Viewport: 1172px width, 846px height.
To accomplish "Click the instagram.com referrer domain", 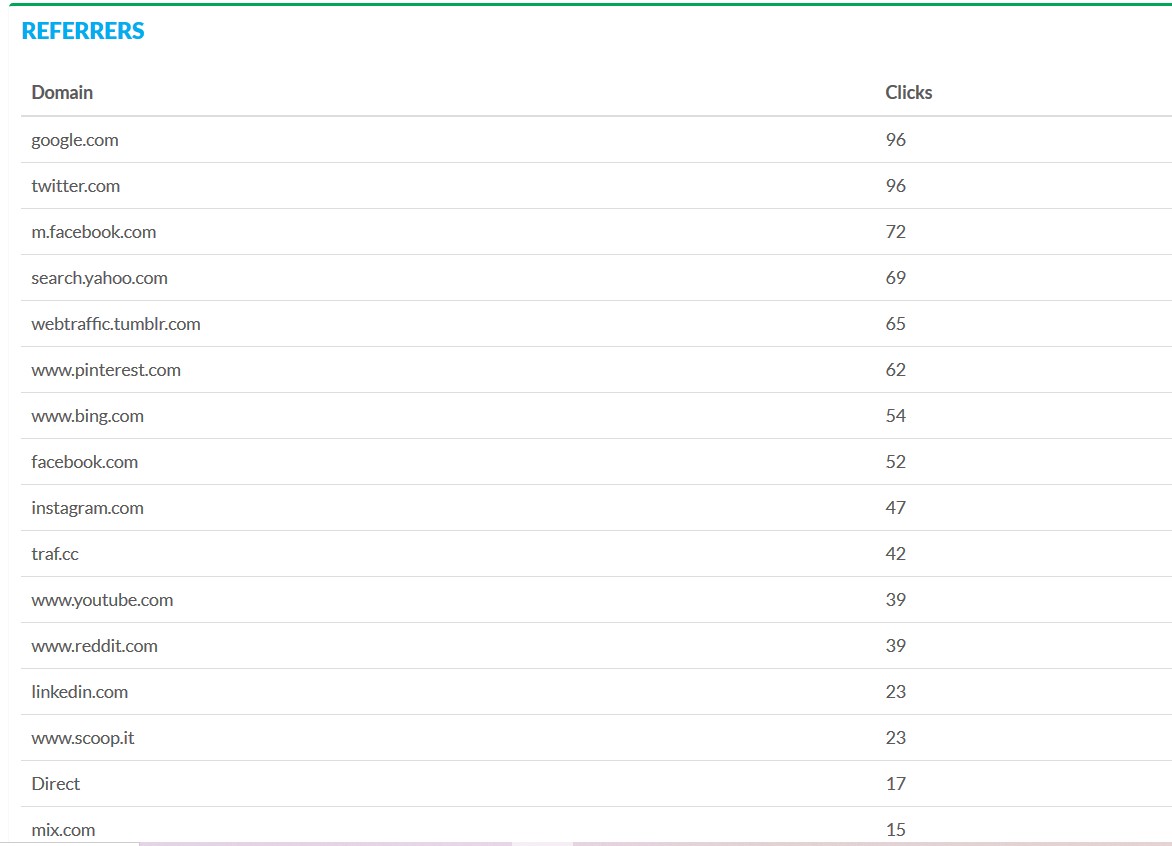I will coord(88,508).
